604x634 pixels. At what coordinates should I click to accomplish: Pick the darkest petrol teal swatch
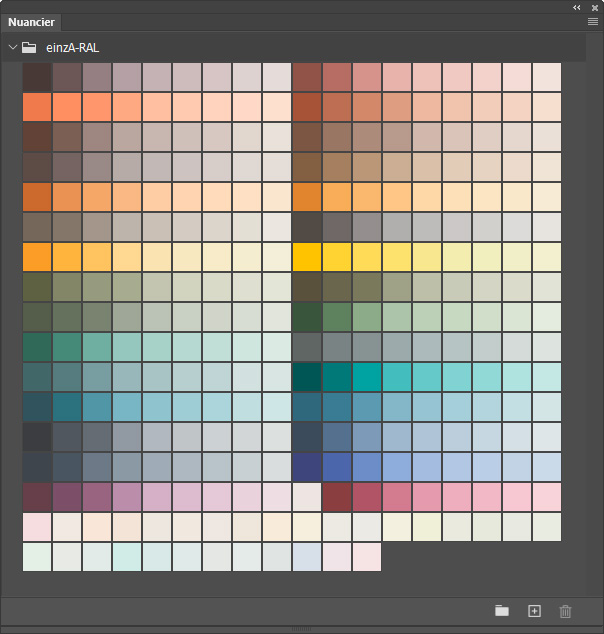(307, 377)
